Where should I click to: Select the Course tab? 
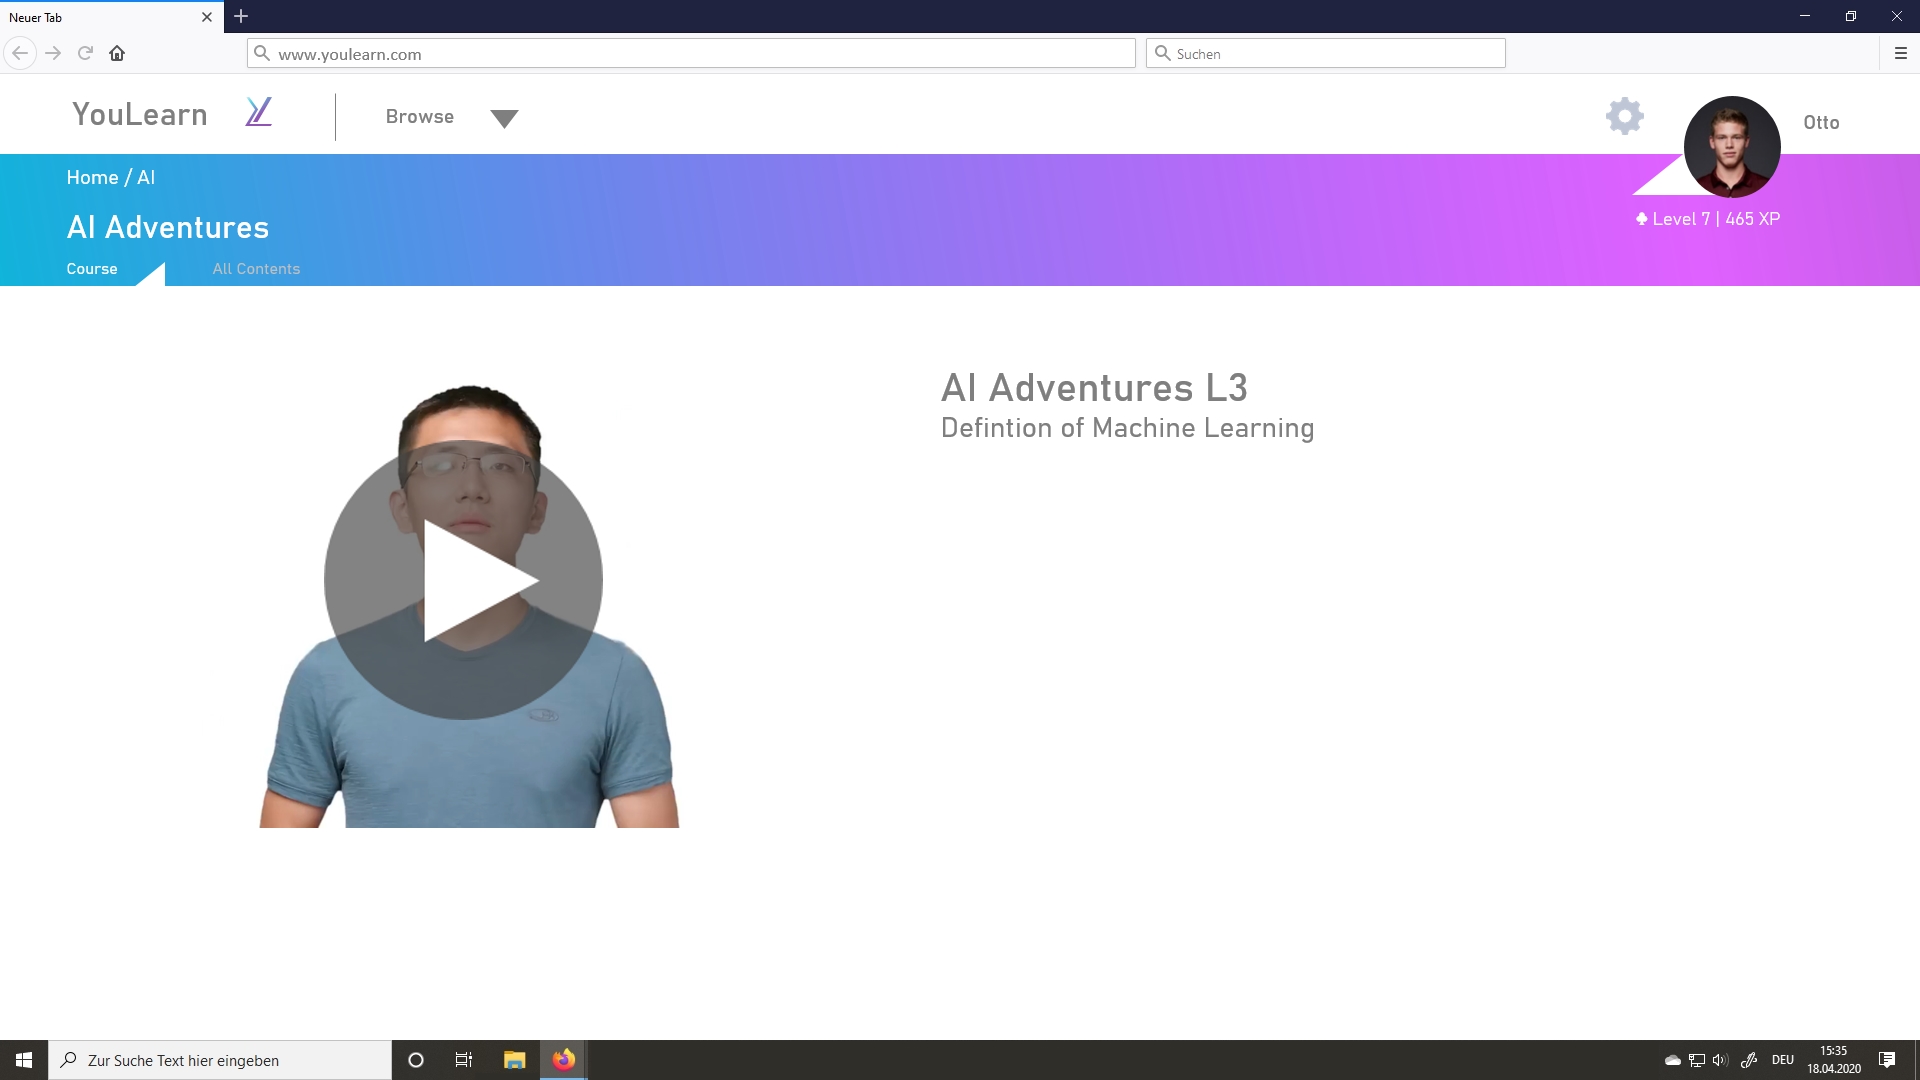92,269
